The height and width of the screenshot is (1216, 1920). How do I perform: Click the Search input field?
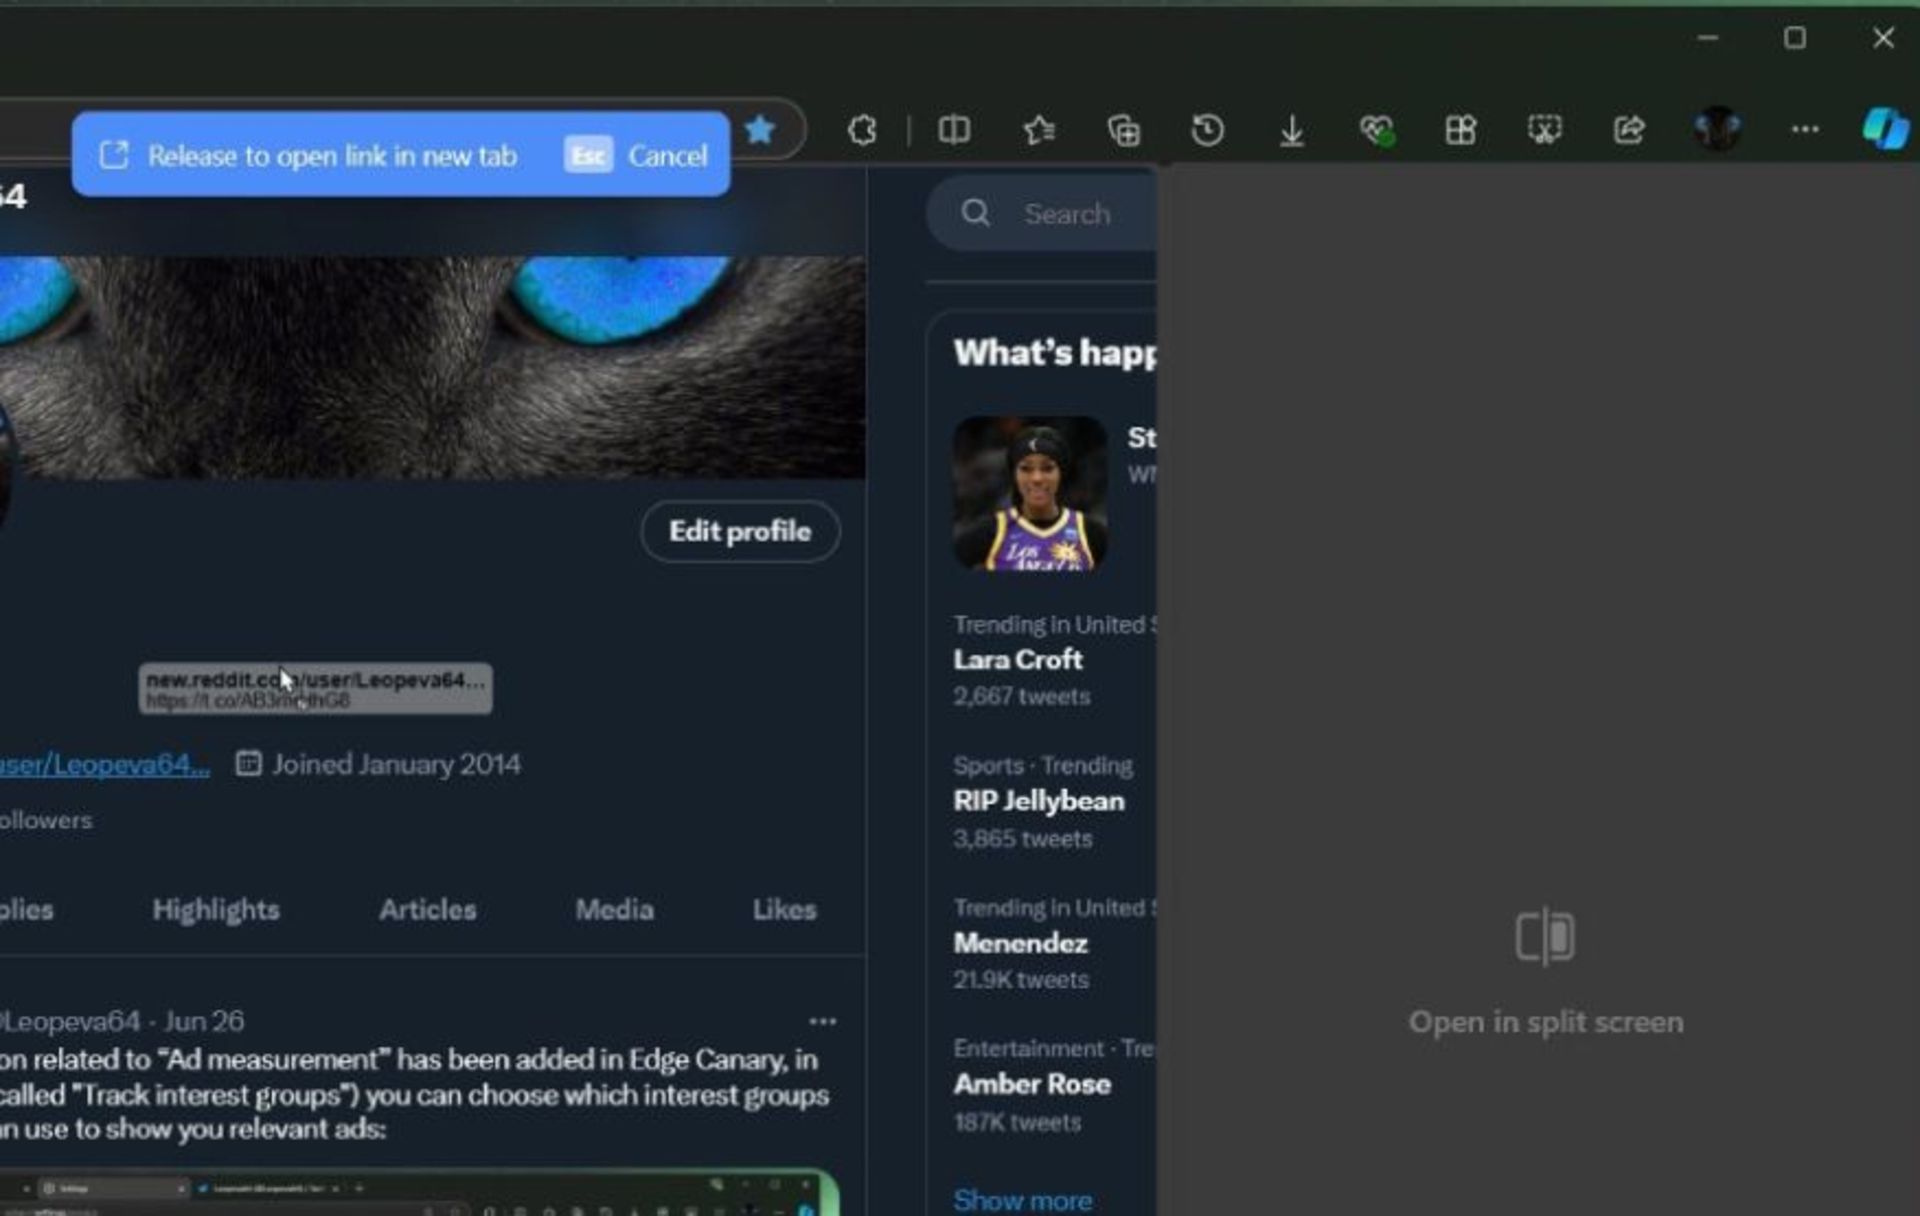pyautogui.click(x=1066, y=214)
